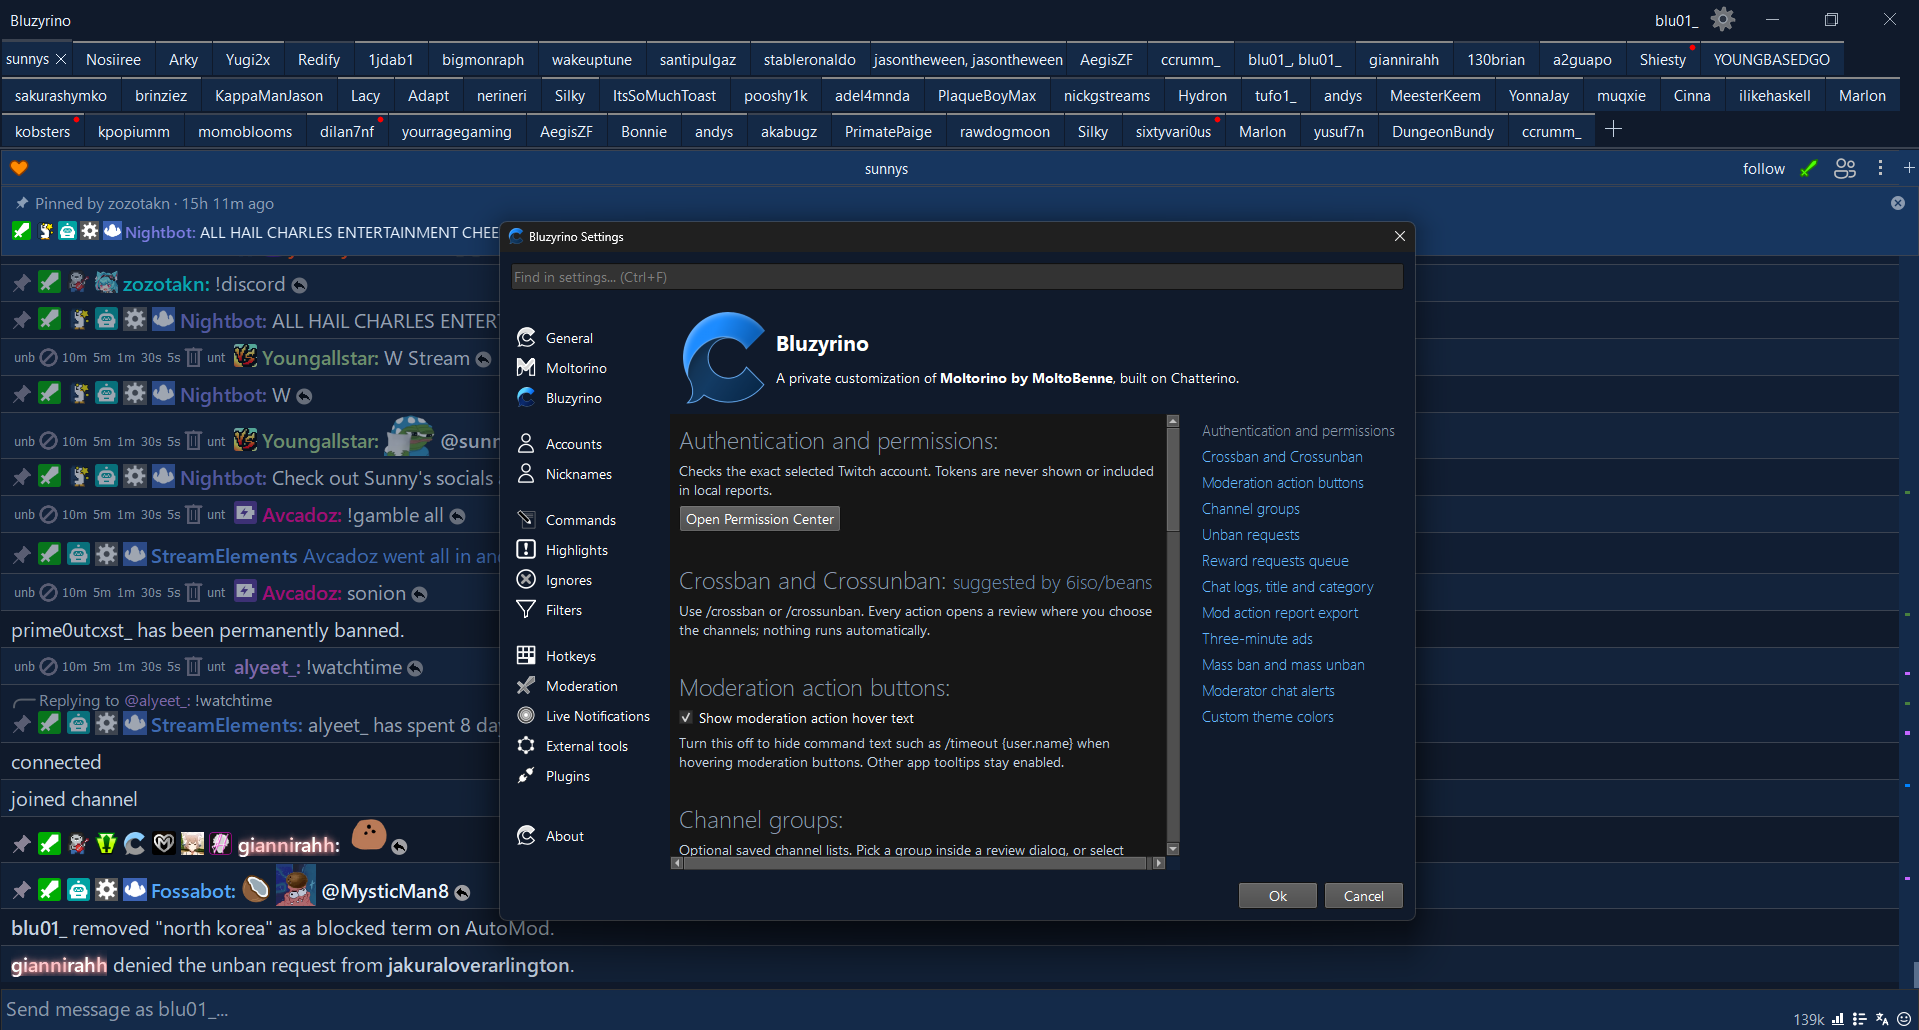Viewport: 1919px width, 1030px height.
Task: Open General settings page
Action: click(x=569, y=338)
